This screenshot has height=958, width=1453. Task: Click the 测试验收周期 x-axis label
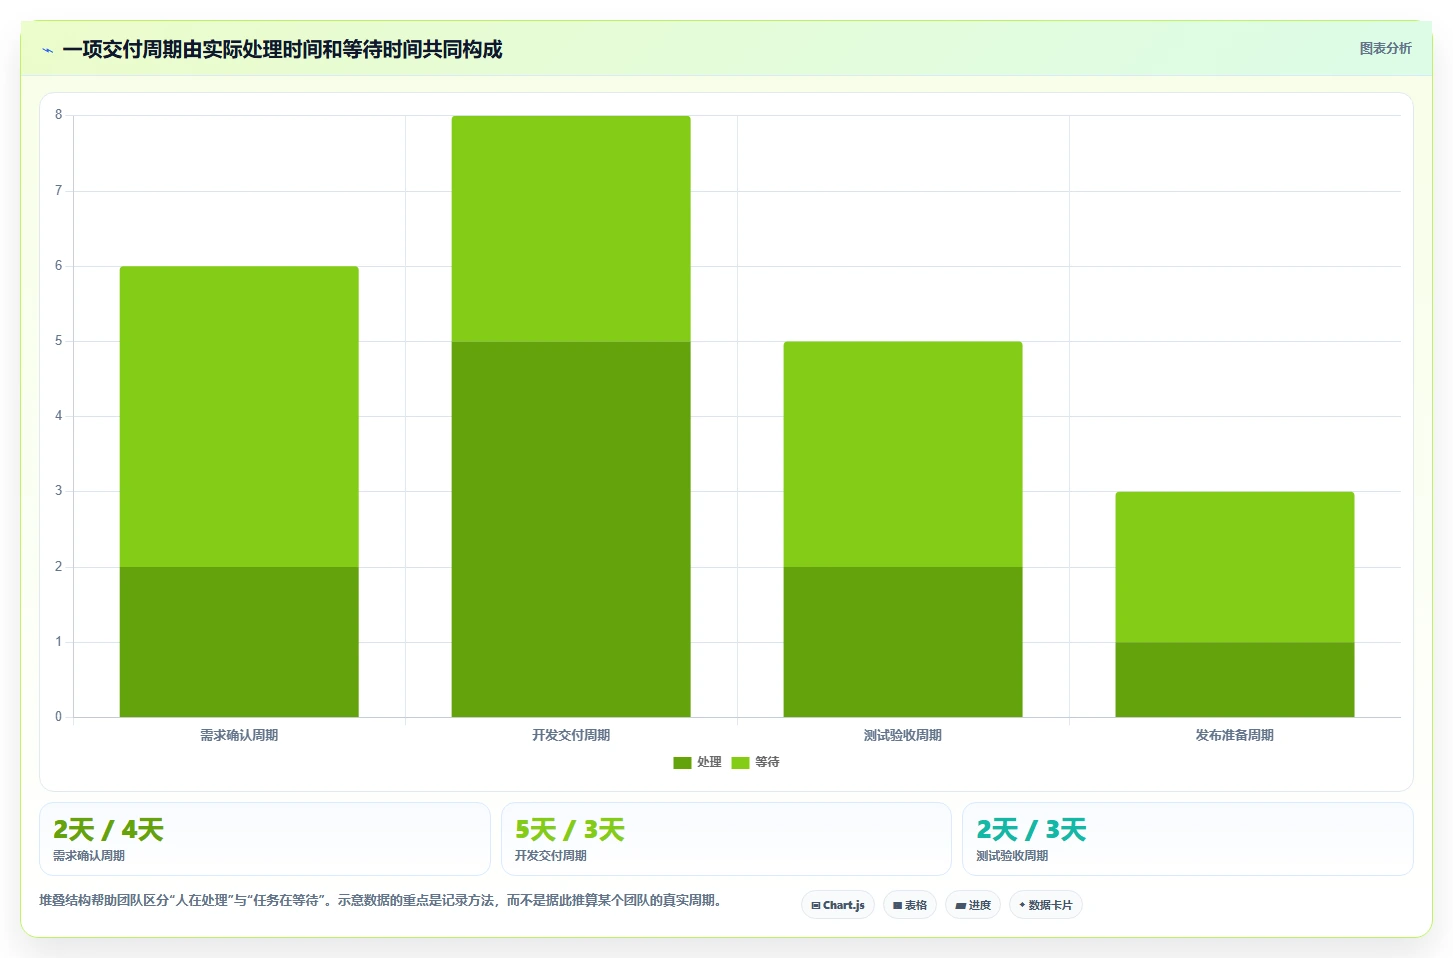tap(903, 735)
